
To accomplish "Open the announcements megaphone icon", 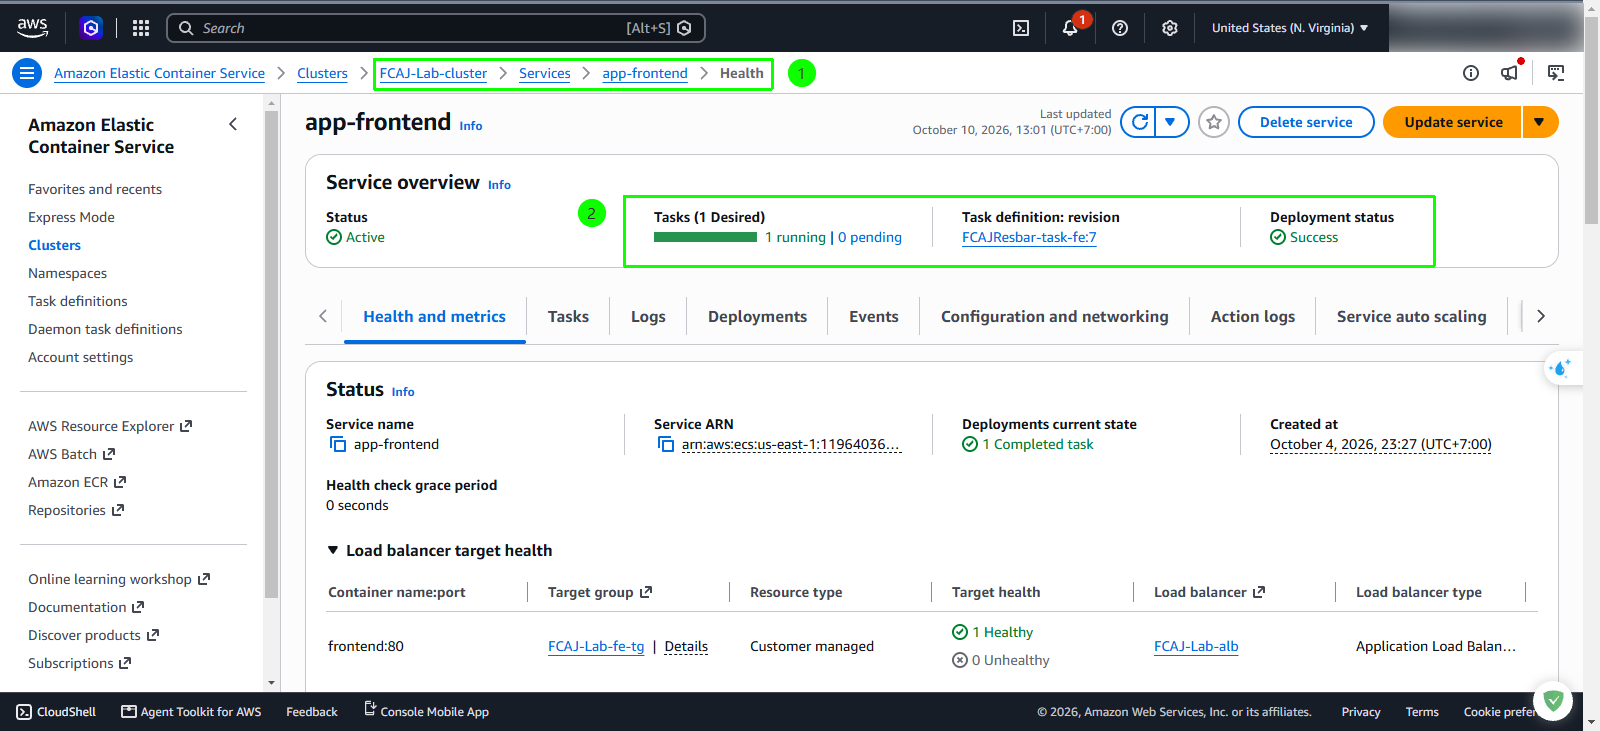I will [x=1510, y=73].
